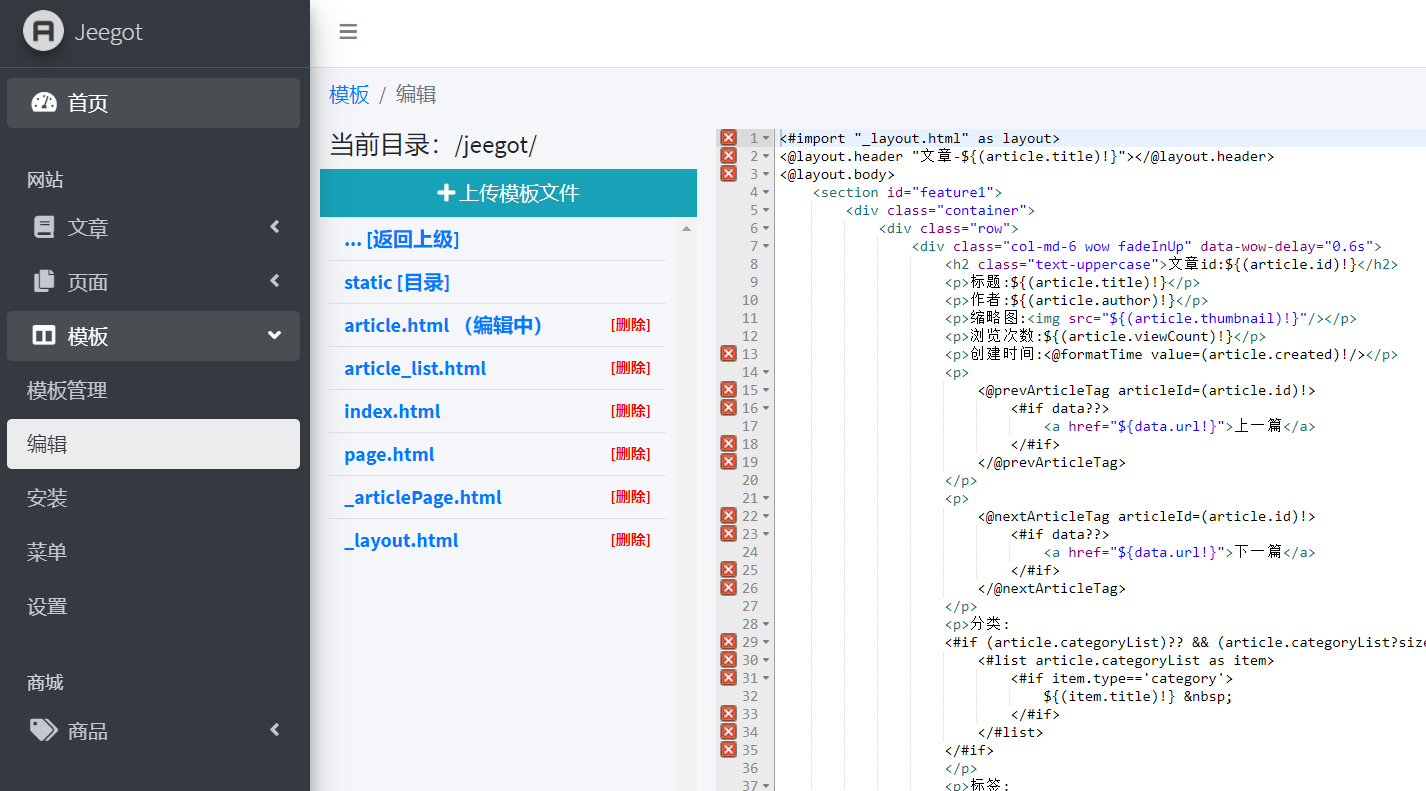Select the 安装 sidebar menu item
This screenshot has width=1426, height=791.
(47, 498)
